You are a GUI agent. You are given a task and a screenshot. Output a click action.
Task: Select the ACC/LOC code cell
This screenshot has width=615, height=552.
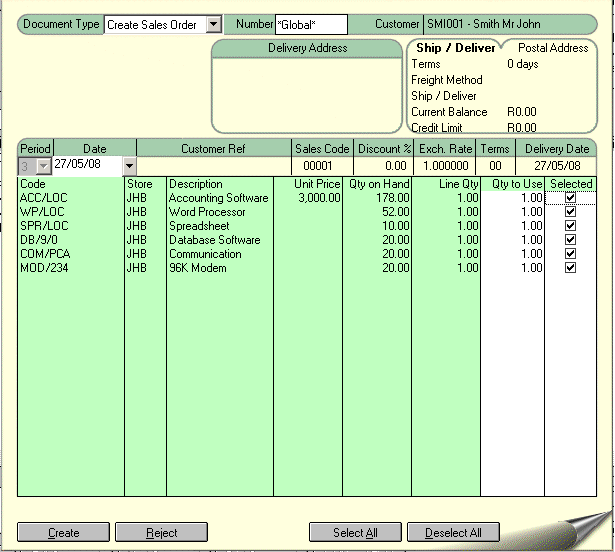point(71,198)
